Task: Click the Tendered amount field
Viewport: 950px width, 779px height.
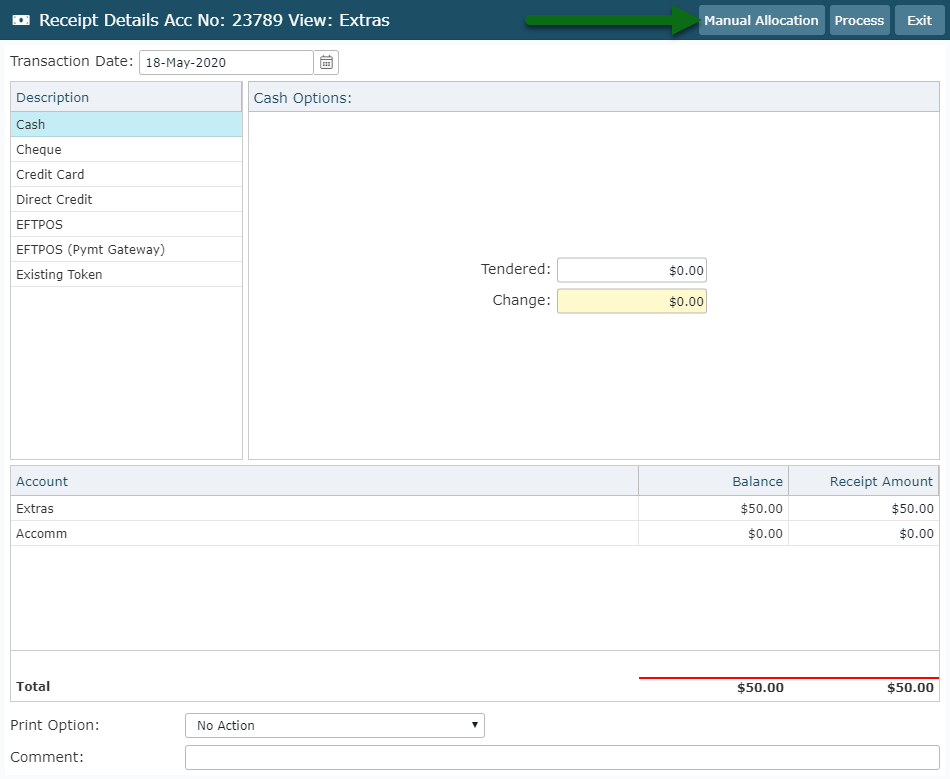Action: (632, 270)
